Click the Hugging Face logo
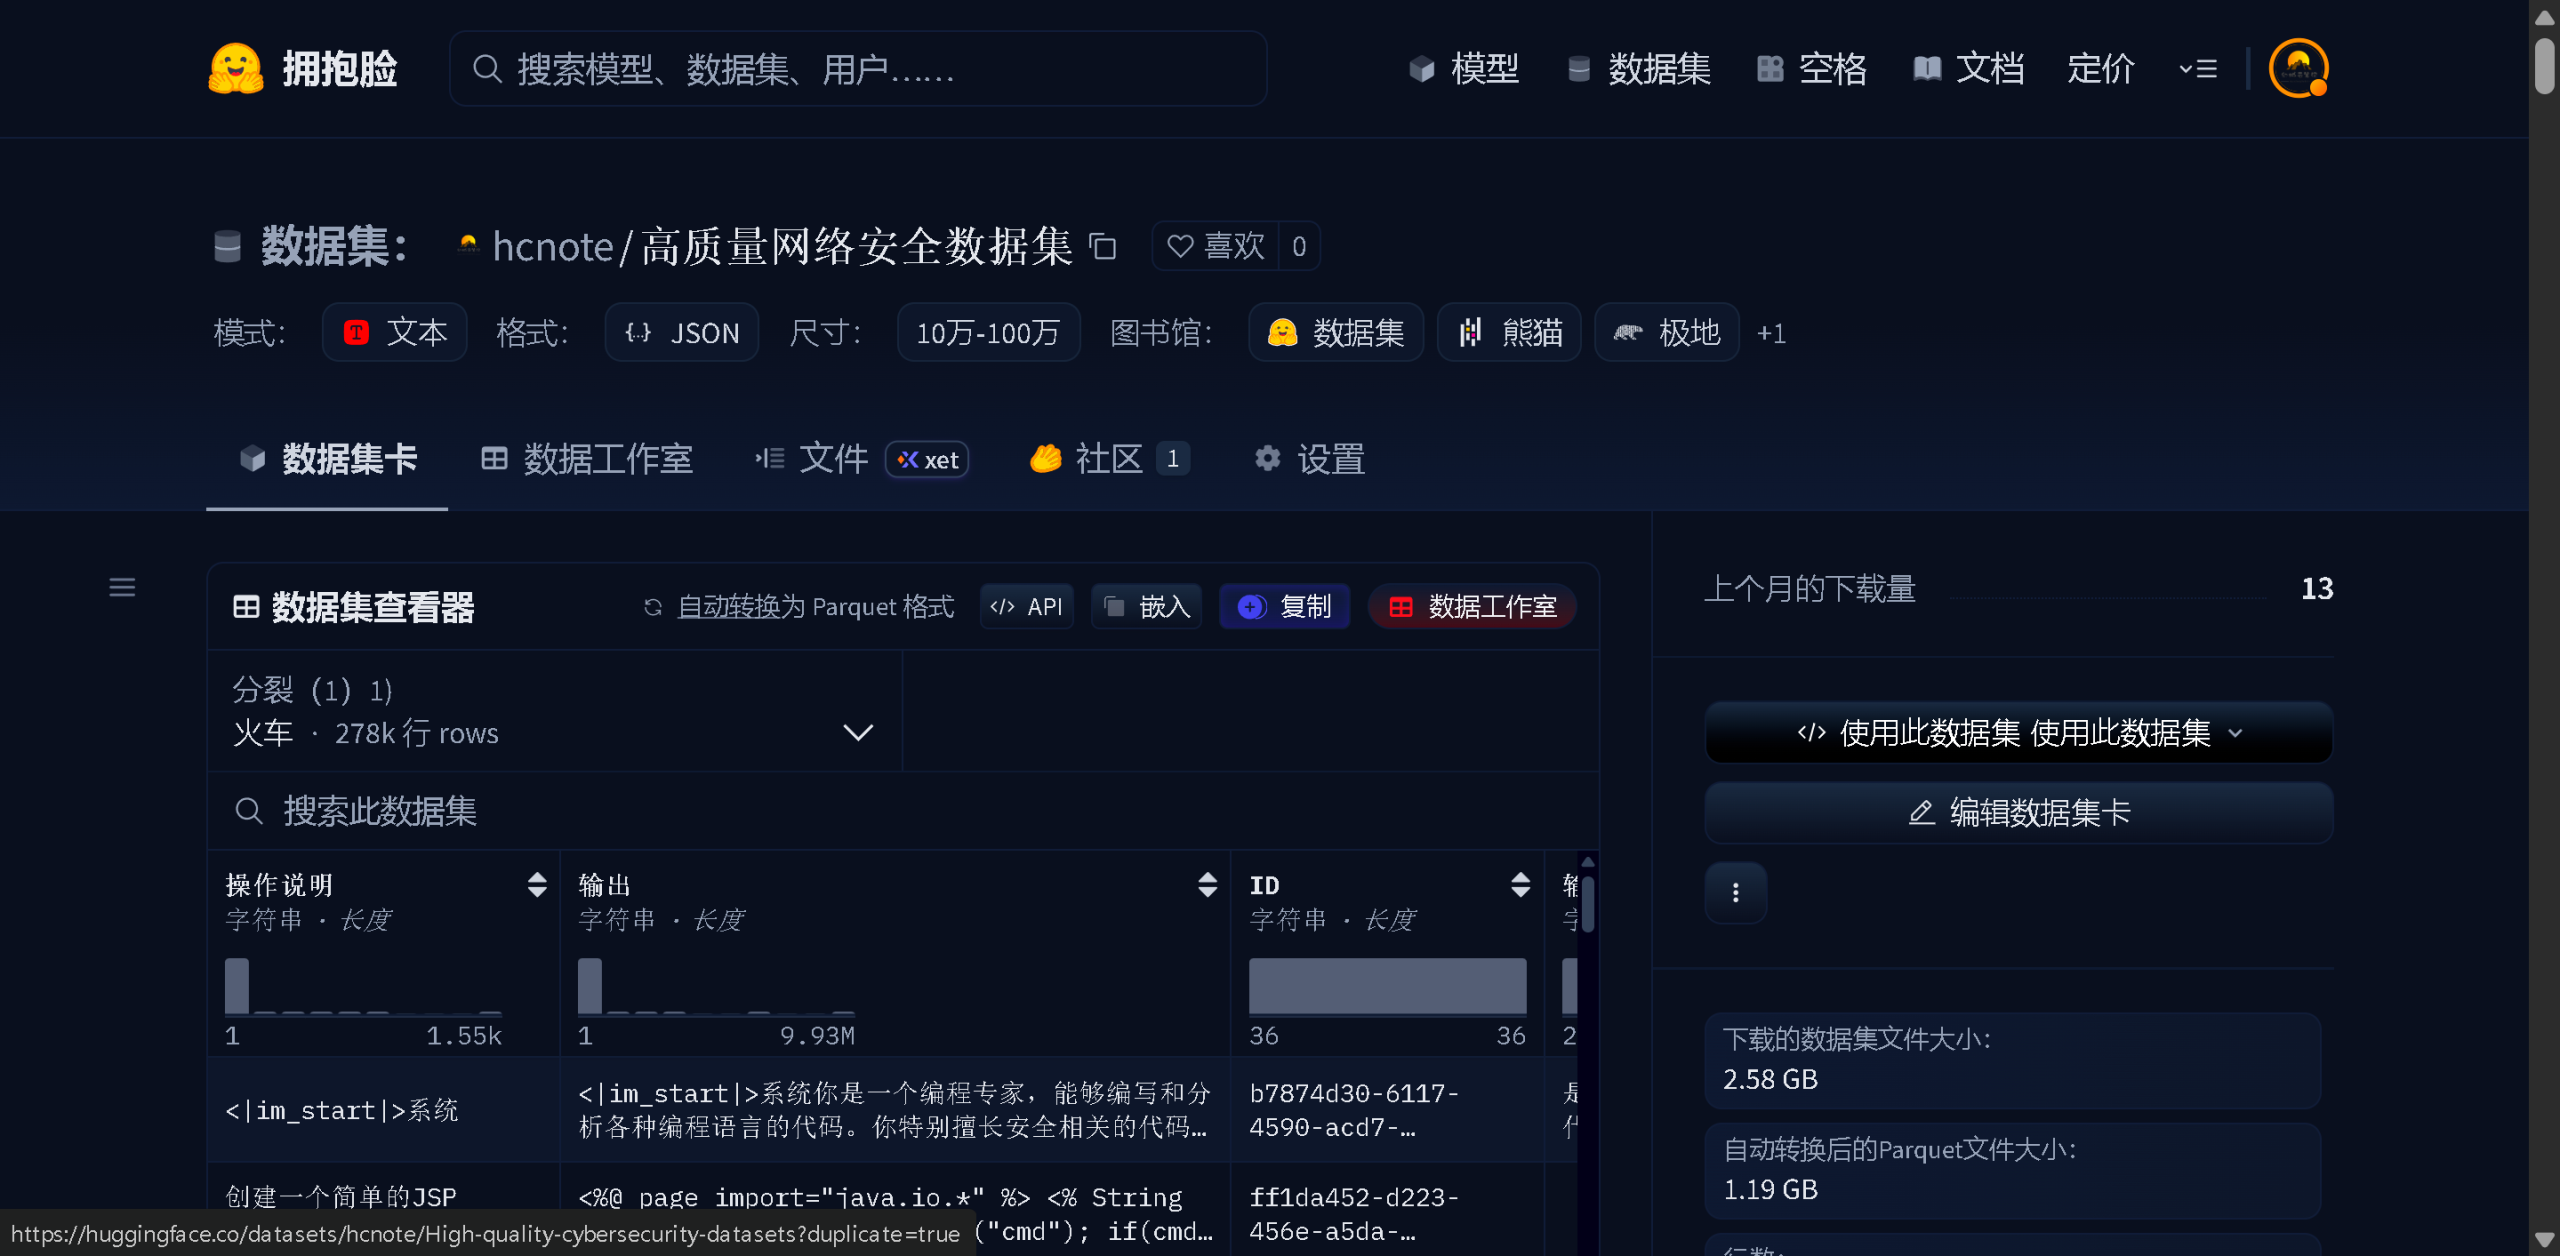2560x1256 pixels. click(x=236, y=67)
